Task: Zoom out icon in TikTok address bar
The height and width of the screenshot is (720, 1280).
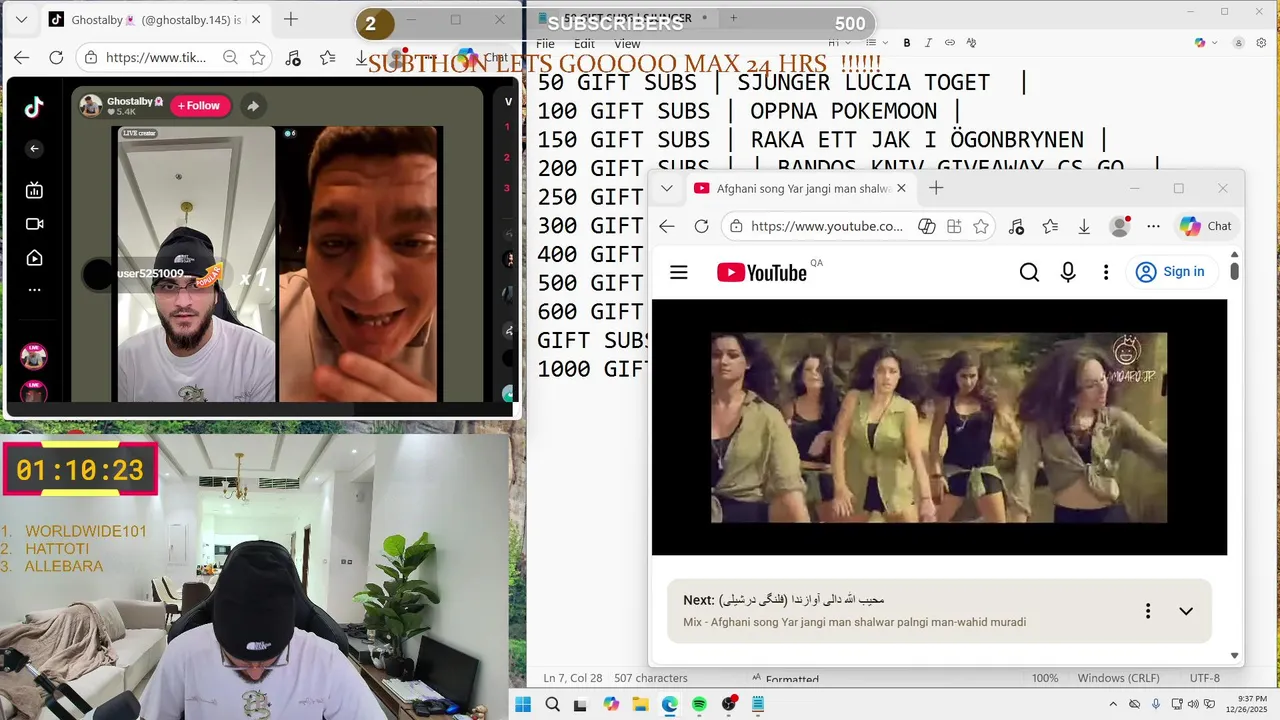Action: [x=230, y=58]
